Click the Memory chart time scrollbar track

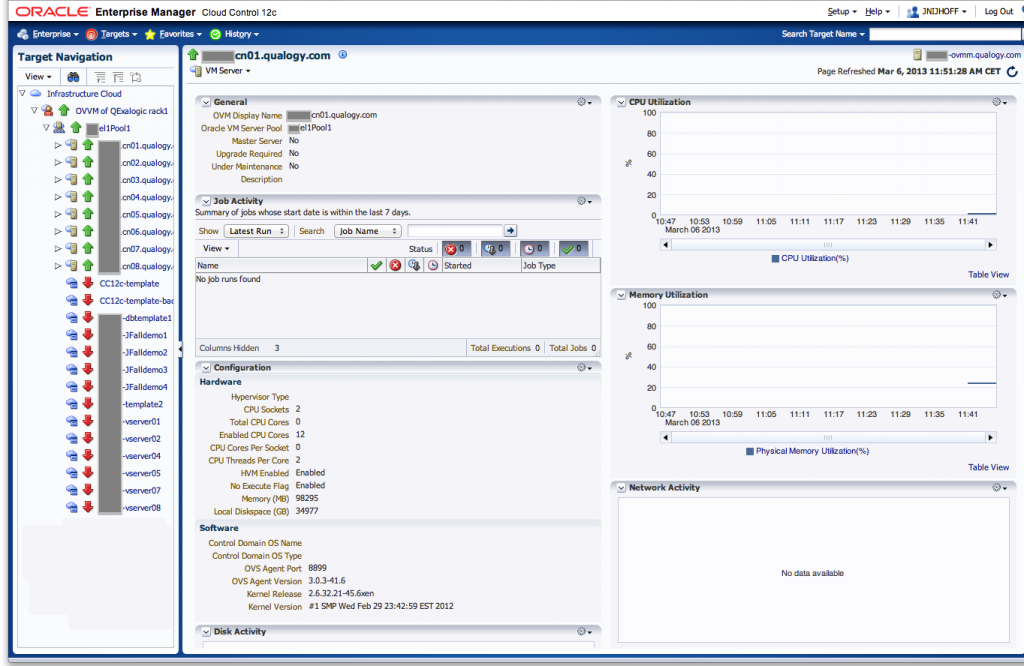coord(827,437)
